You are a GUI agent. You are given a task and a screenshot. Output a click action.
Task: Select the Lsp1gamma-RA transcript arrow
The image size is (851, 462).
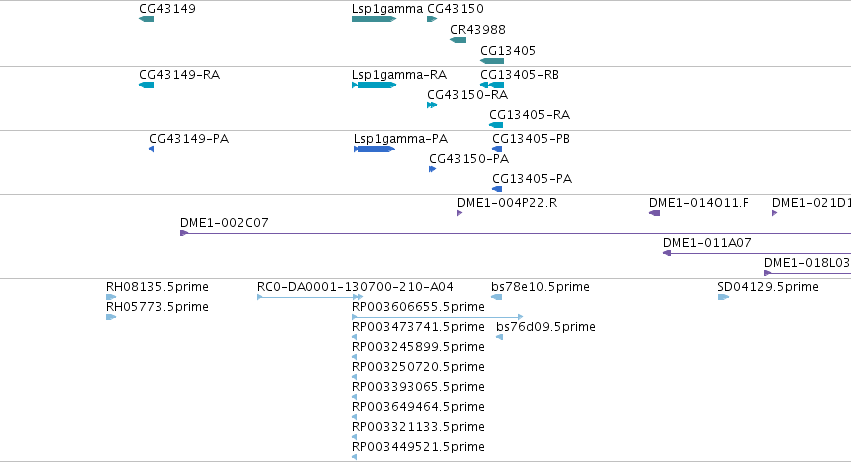pyautogui.click(x=374, y=85)
